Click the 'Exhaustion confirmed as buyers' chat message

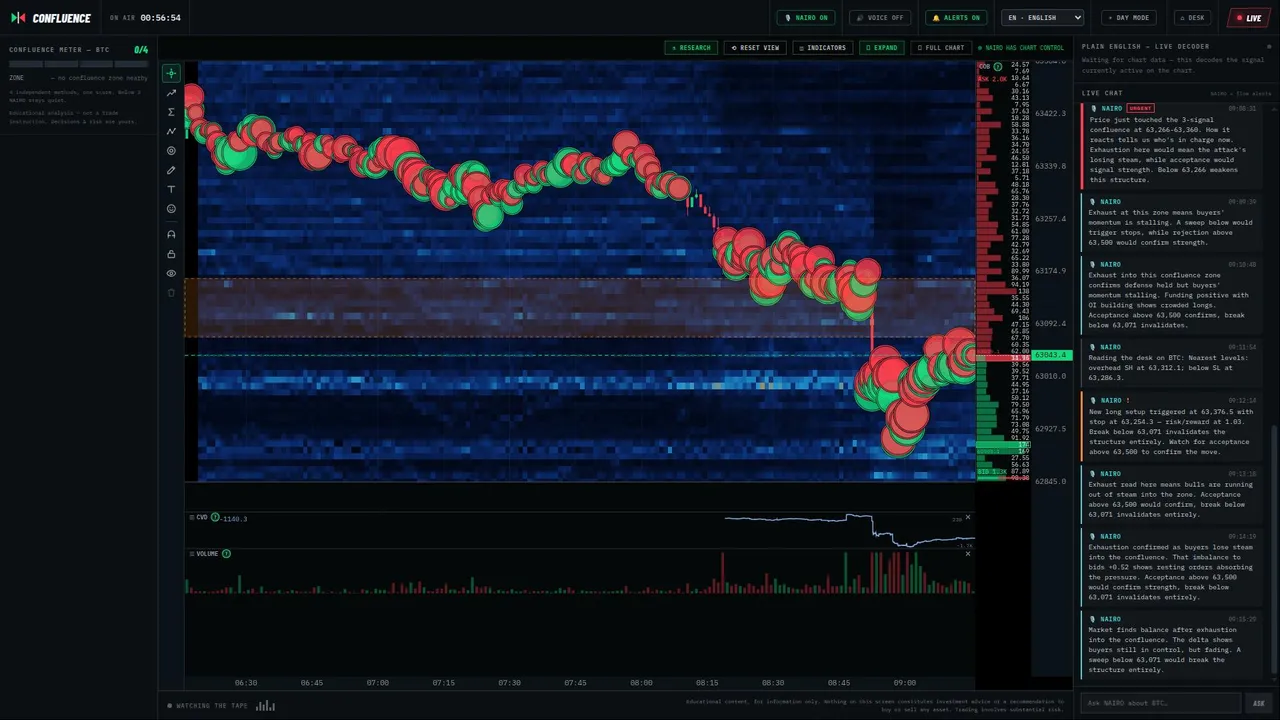click(x=1171, y=567)
